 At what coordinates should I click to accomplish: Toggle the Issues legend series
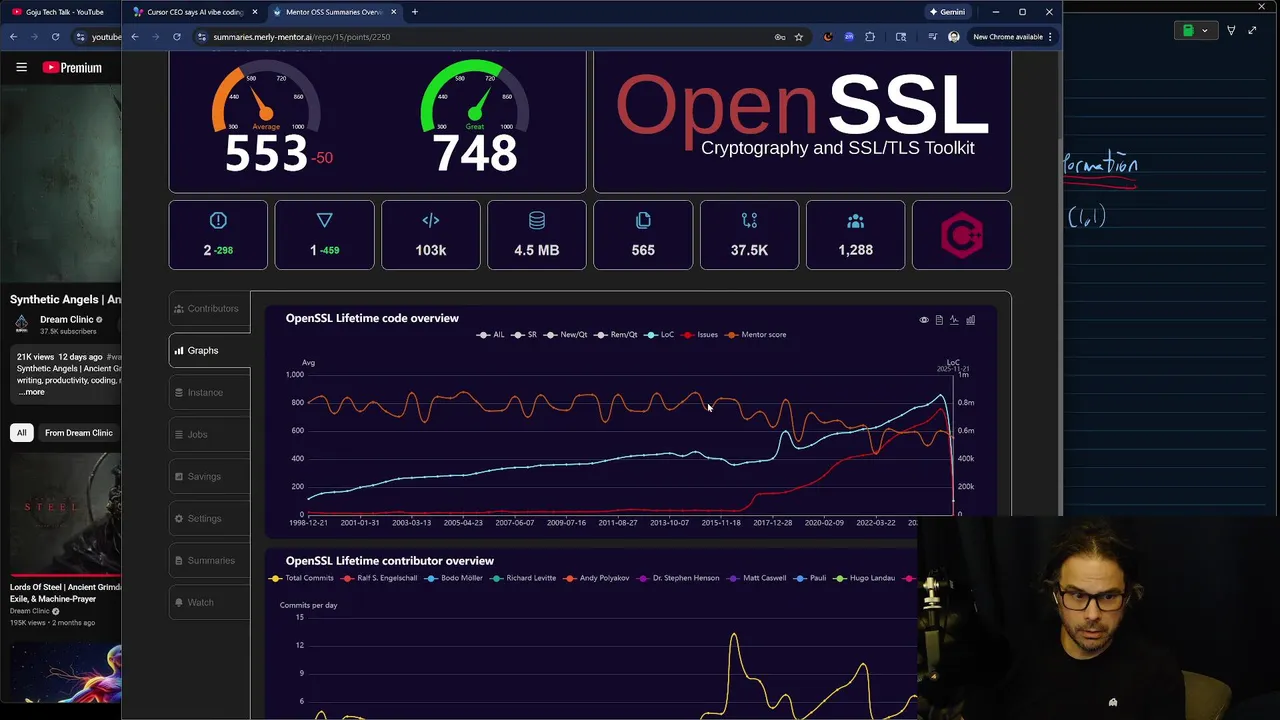tap(700, 335)
